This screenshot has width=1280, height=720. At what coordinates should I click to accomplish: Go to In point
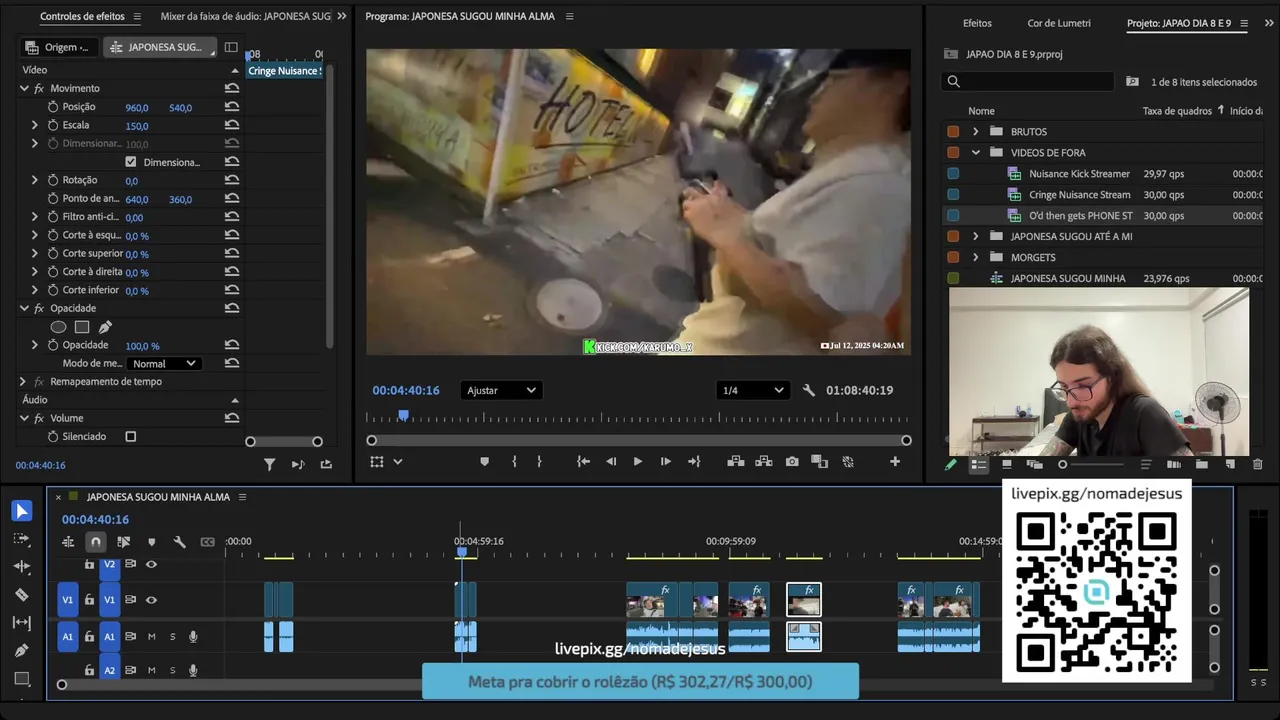[584, 462]
